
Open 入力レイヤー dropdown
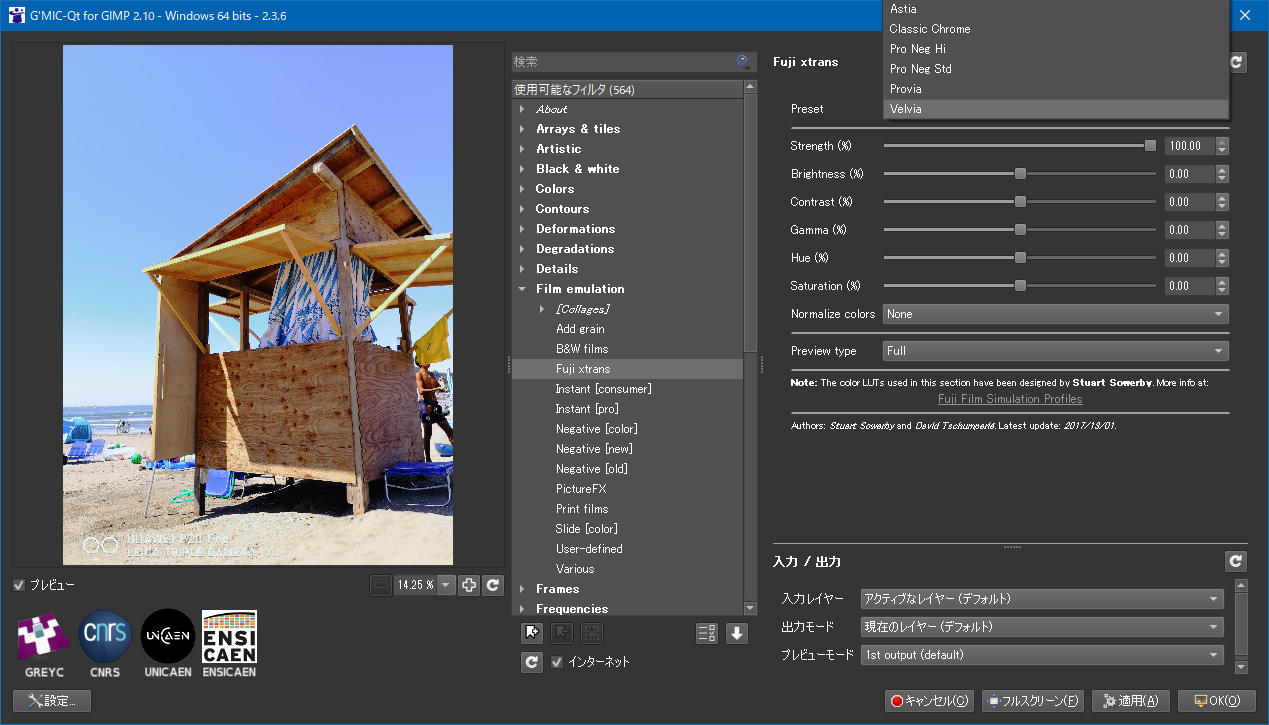(1042, 599)
